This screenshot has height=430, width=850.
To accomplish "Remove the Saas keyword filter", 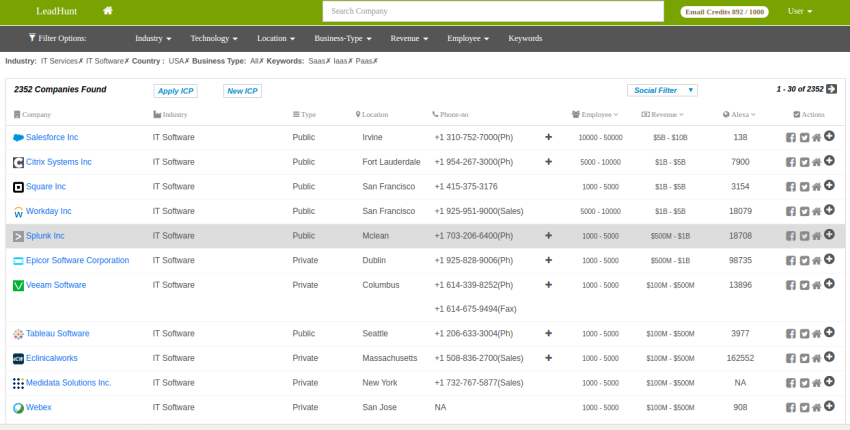I will pyautogui.click(x=328, y=61).
